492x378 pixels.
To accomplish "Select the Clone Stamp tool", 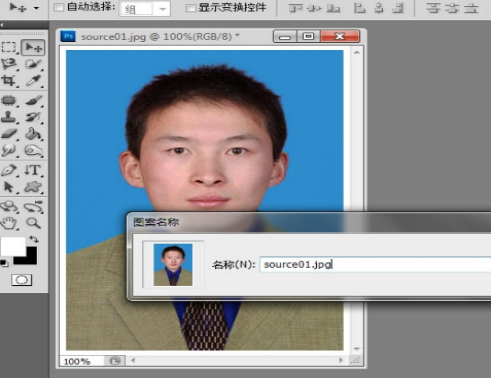I will pyautogui.click(x=9, y=117).
